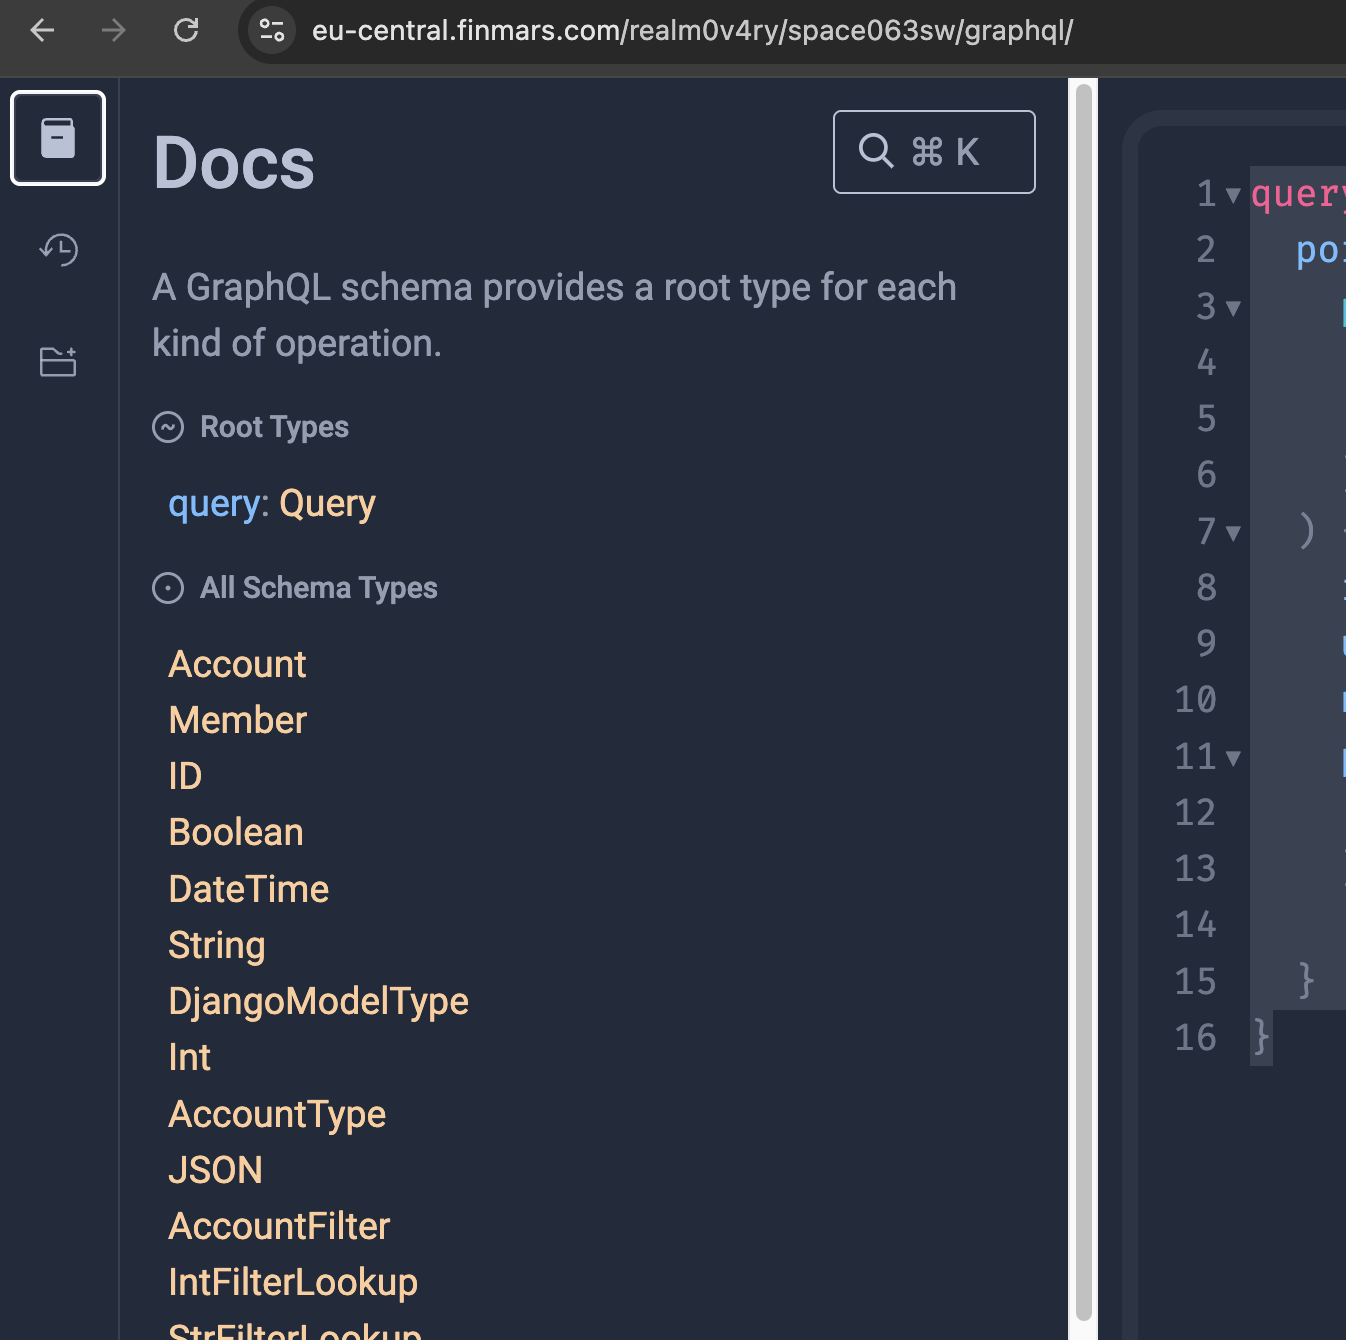Open the Docs panel via the book icon
Image resolution: width=1346 pixels, height=1340 pixels.
coord(57,138)
